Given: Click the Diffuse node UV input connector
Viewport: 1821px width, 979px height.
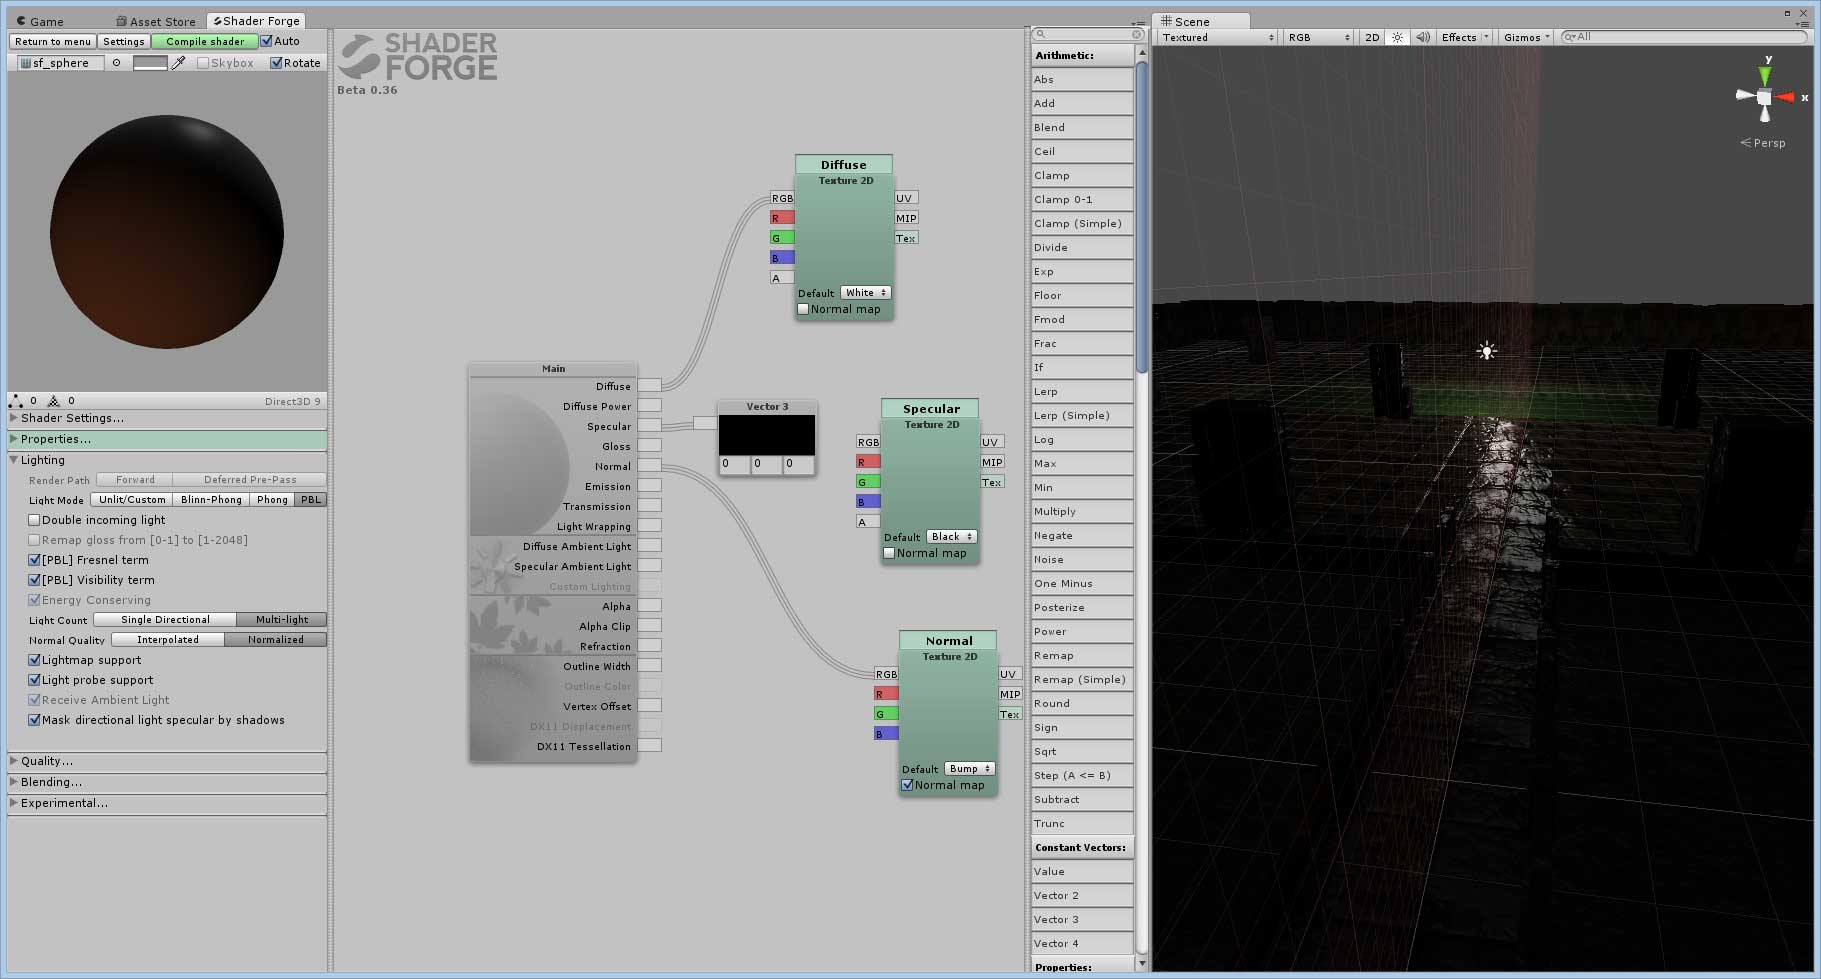Looking at the screenshot, I should point(905,198).
